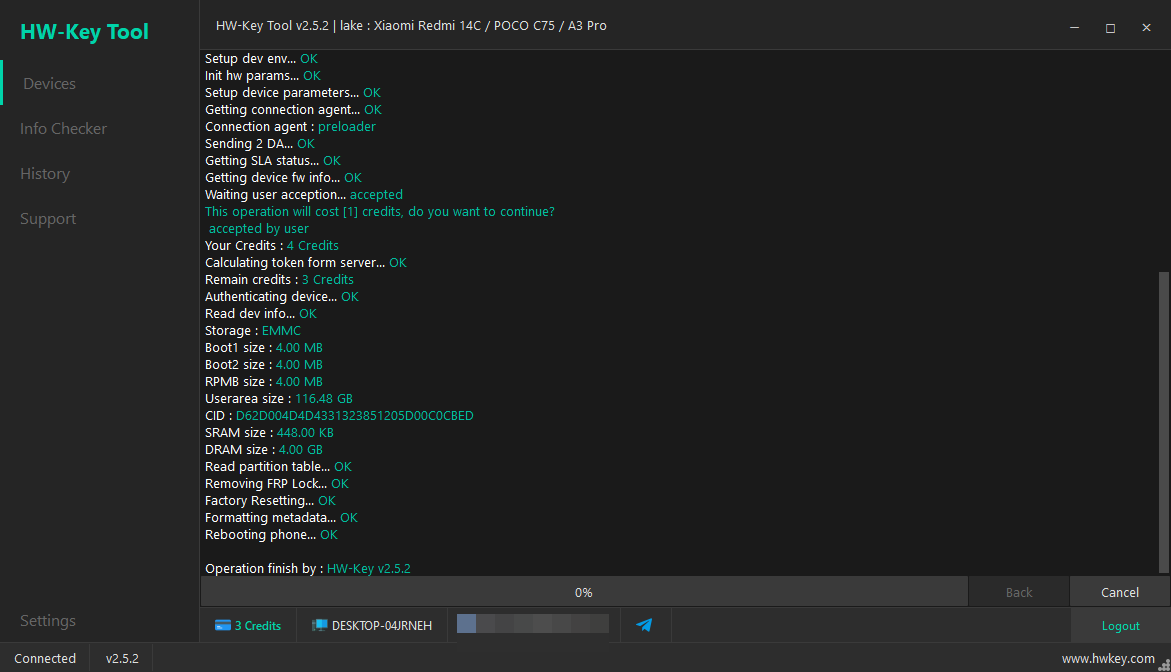Click the window title text with Xiaomi Redmi 14C
Image resolution: width=1171 pixels, height=672 pixels.
[x=411, y=25]
